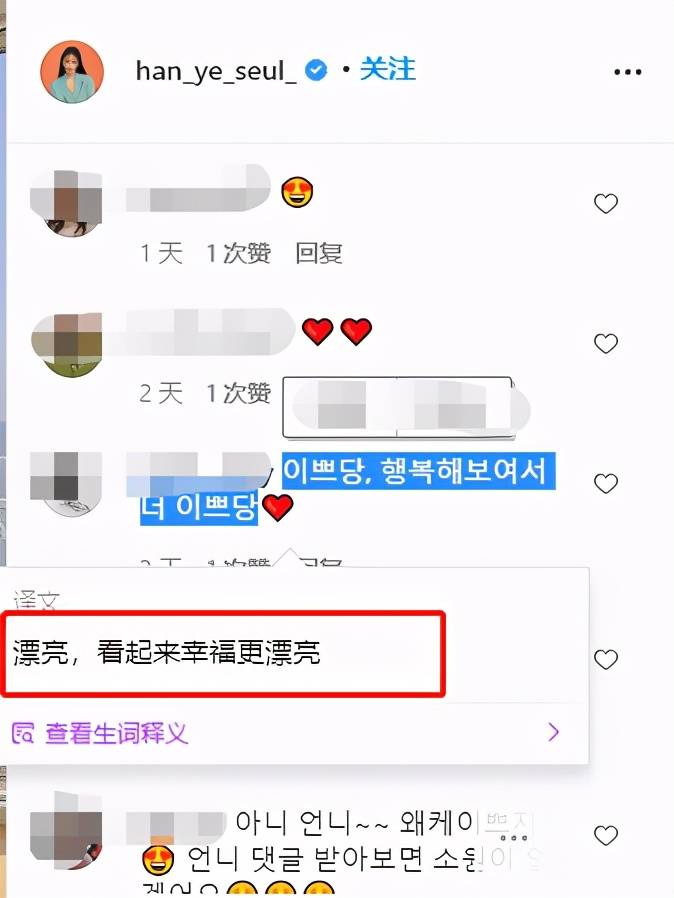674x898 pixels.
Task: Reply to the heart-eyes emoji comment
Action: click(319, 253)
